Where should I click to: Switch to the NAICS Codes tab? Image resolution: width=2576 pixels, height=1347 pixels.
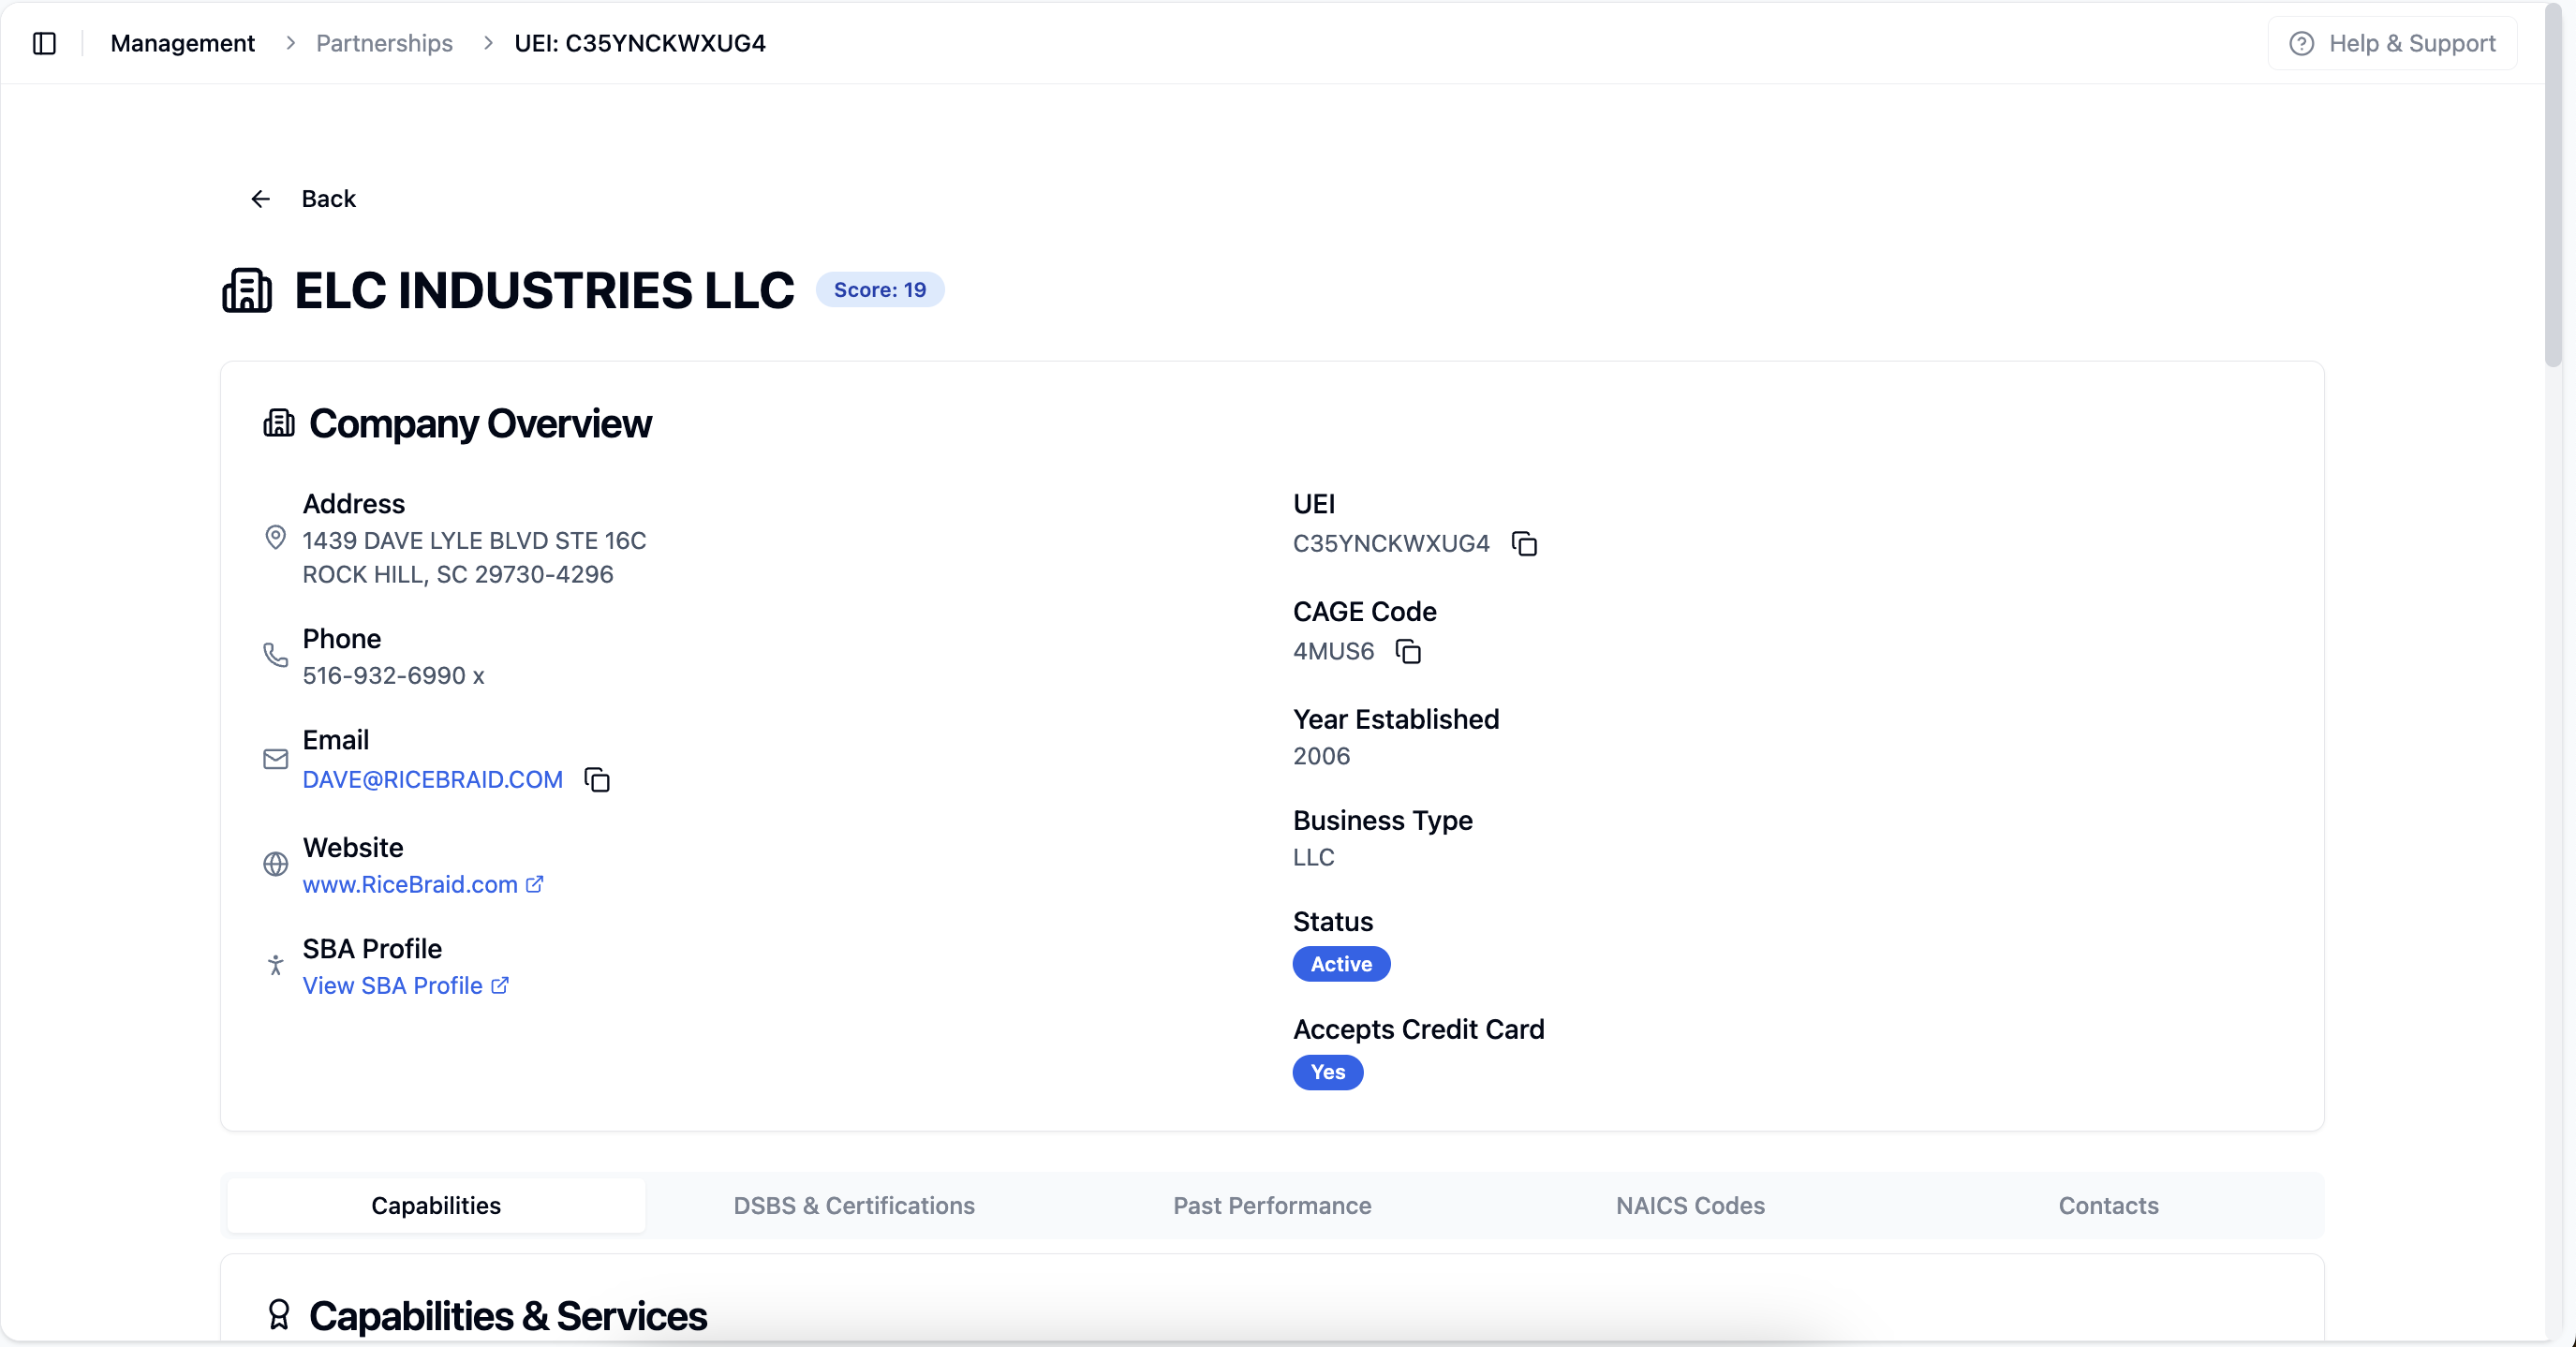(1690, 1205)
